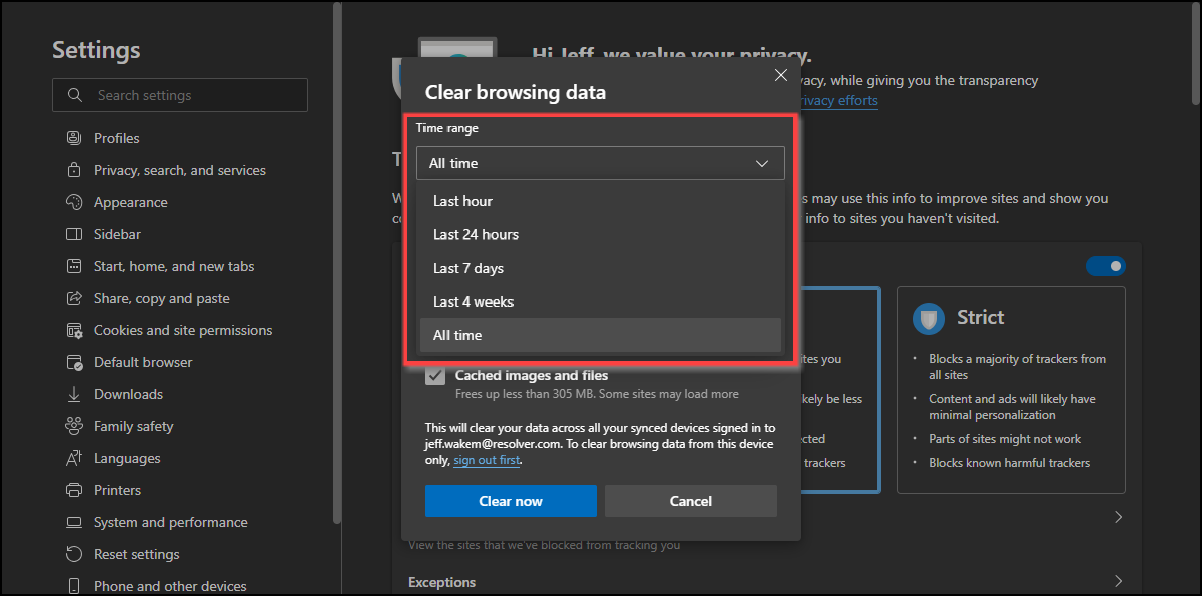This screenshot has width=1202, height=596.
Task: Choose Last 24 hours option
Action: [x=600, y=234]
